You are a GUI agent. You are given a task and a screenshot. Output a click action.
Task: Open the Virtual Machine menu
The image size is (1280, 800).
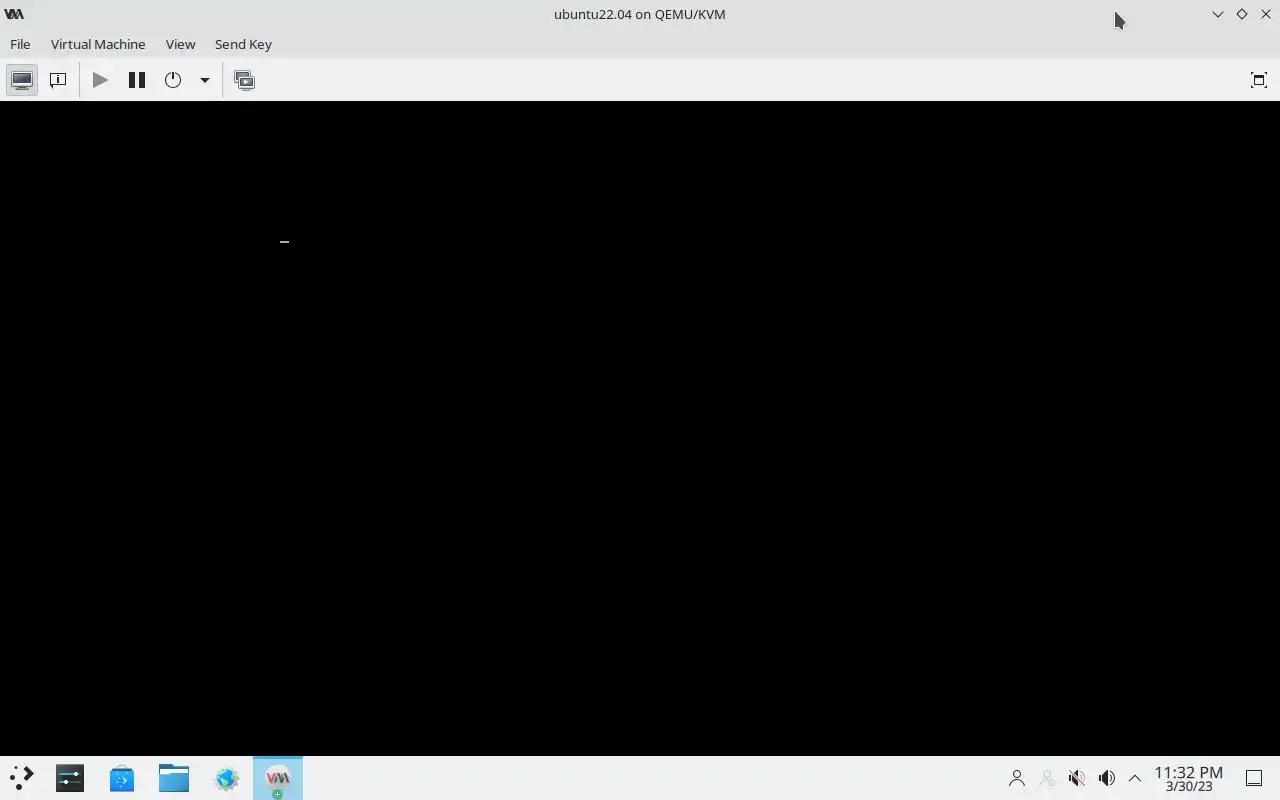click(x=98, y=44)
